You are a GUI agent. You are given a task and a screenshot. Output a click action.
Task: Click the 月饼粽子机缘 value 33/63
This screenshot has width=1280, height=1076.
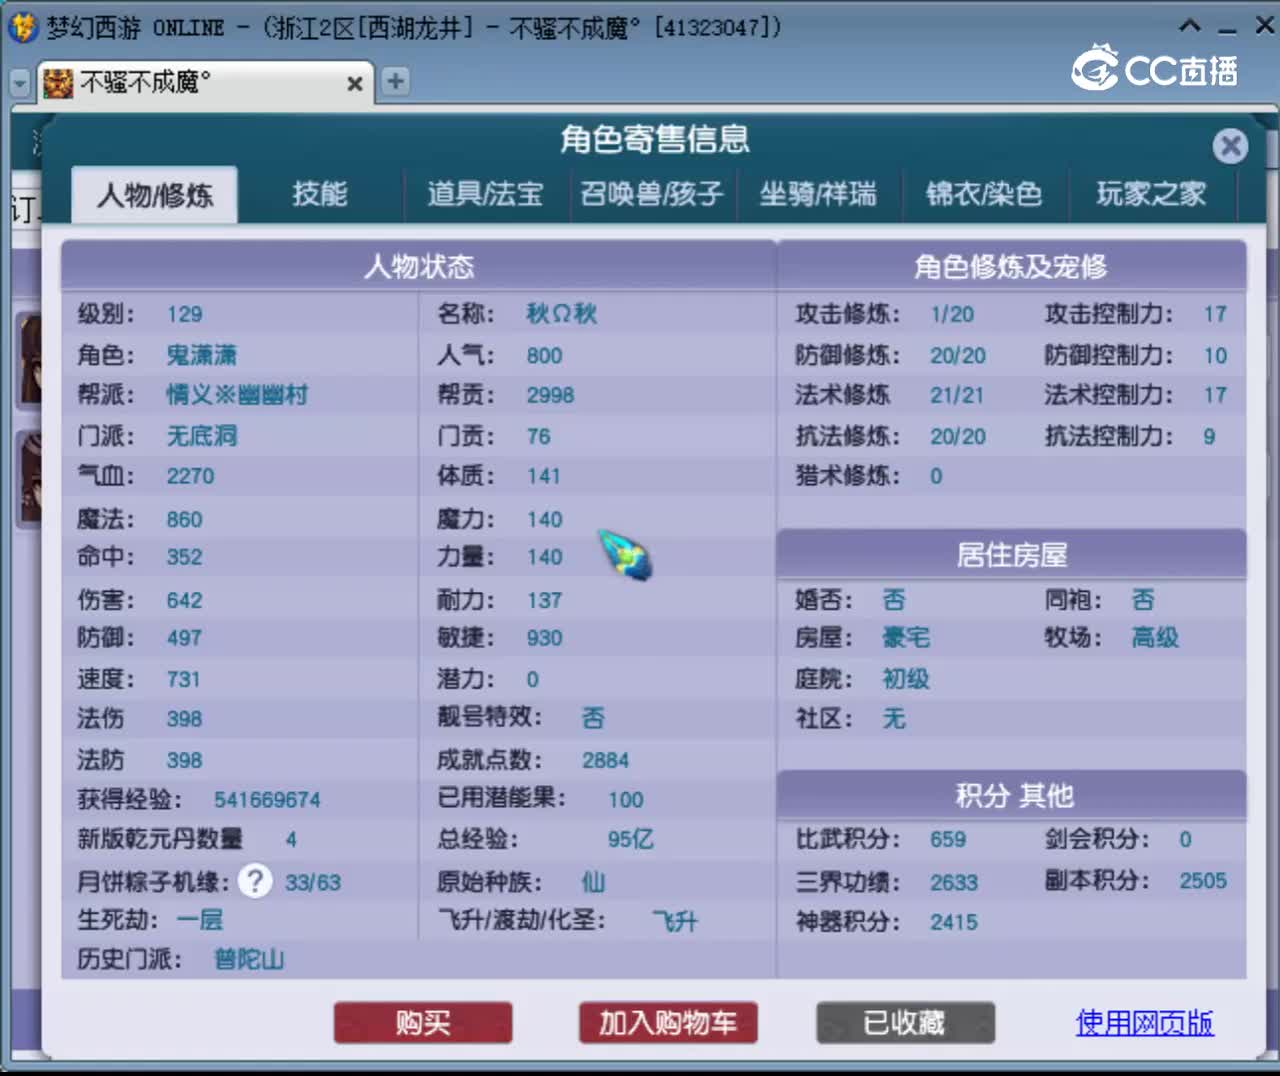313,883
